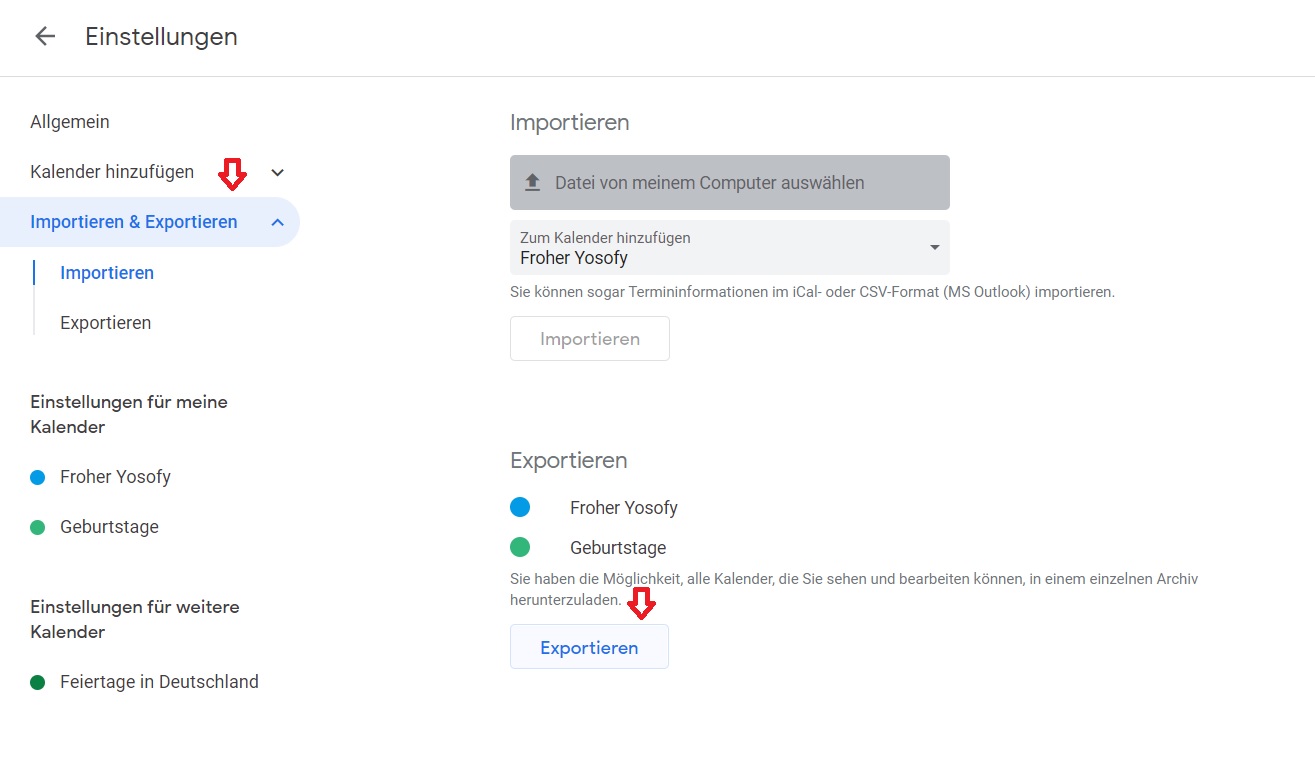The height and width of the screenshot is (763, 1315).
Task: Click Geburtstage in the Exportieren list
Action: point(618,548)
